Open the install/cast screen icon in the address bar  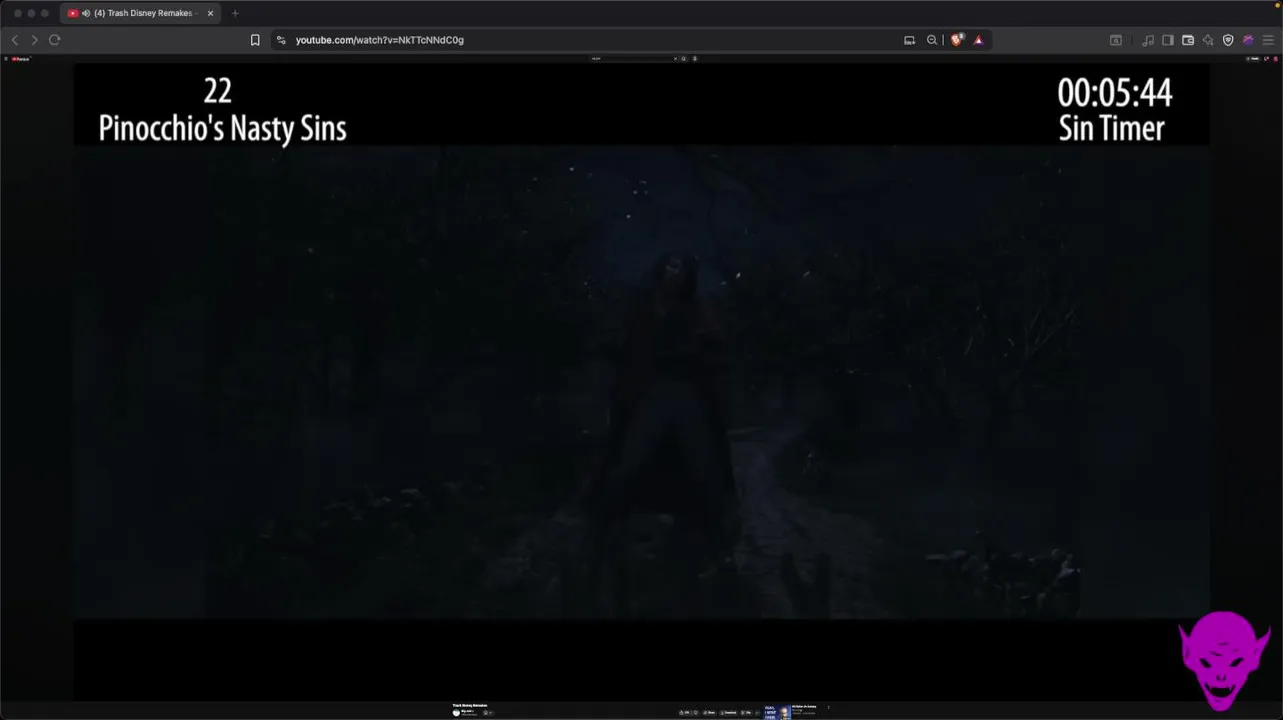(909, 40)
